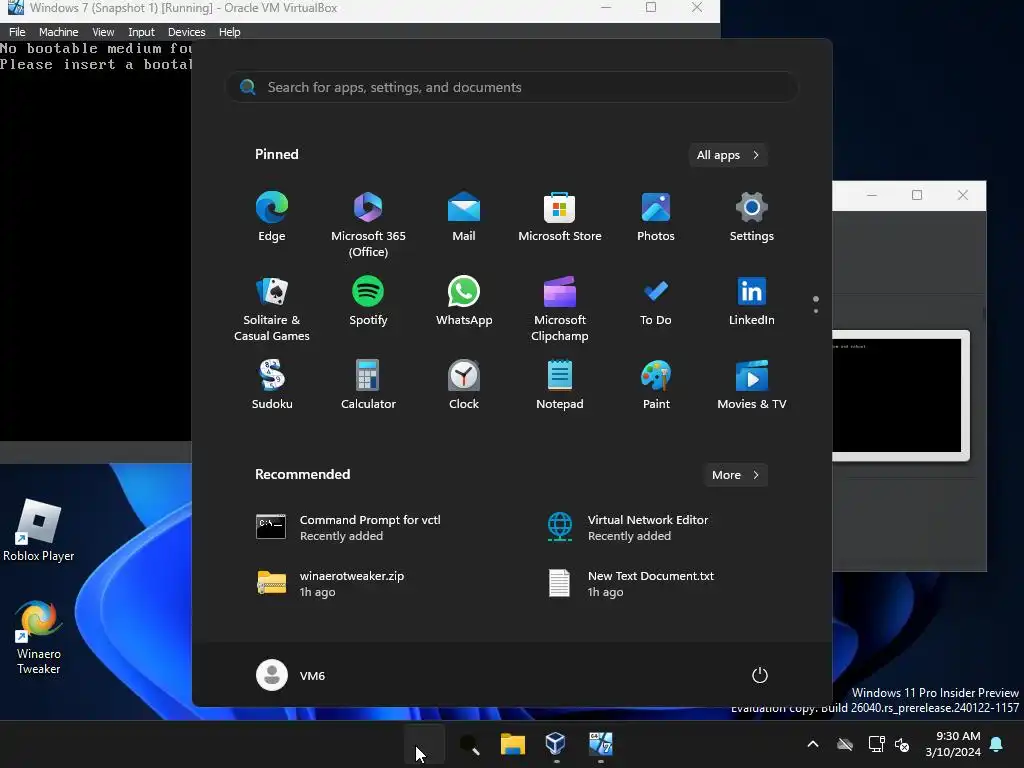Open Command Prompt for vctl recommendation
Screen dimensions: 1024x768
348,528
